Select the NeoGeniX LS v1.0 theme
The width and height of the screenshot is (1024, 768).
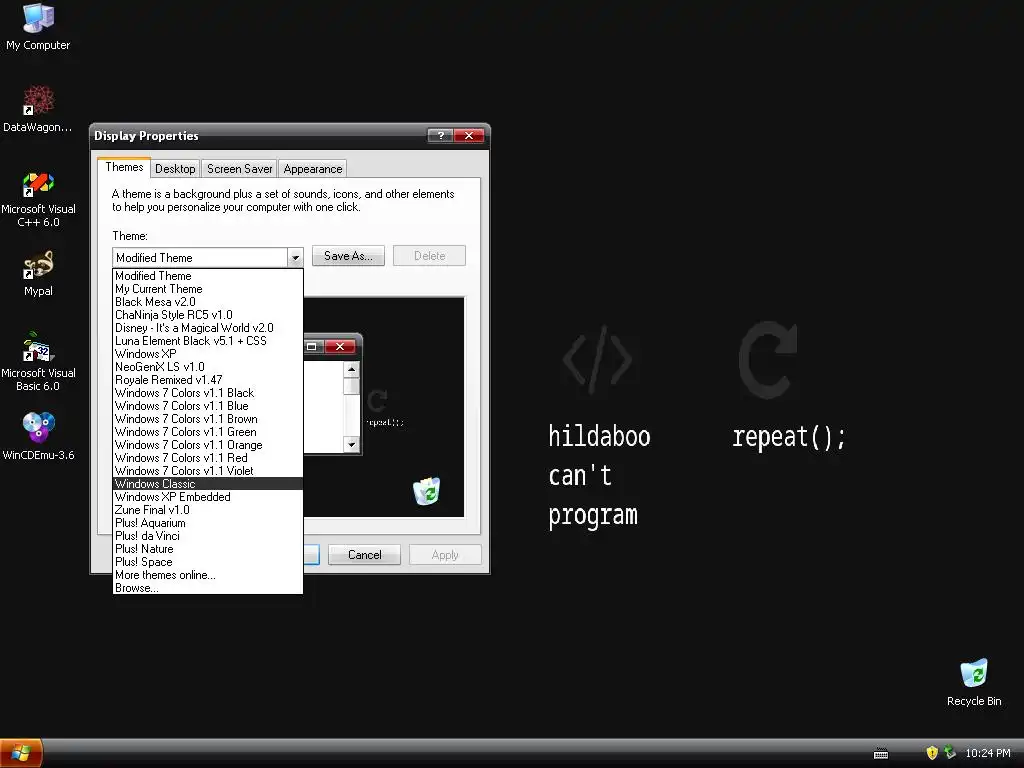click(208, 367)
